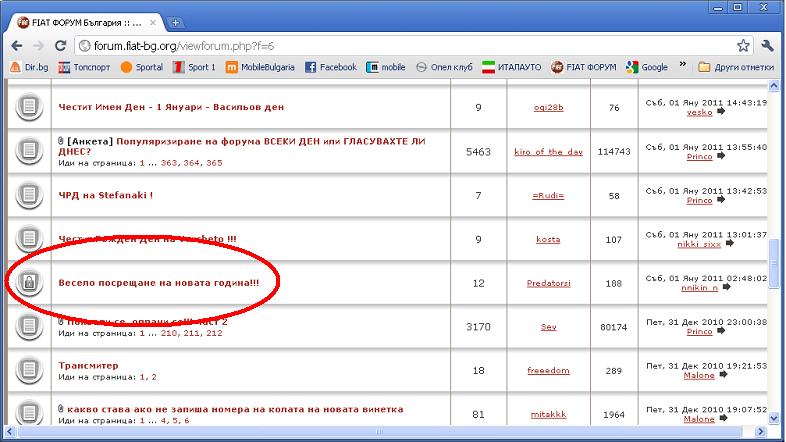Open the Други отметки bookmarks folder
The image size is (786, 442).
(735, 67)
